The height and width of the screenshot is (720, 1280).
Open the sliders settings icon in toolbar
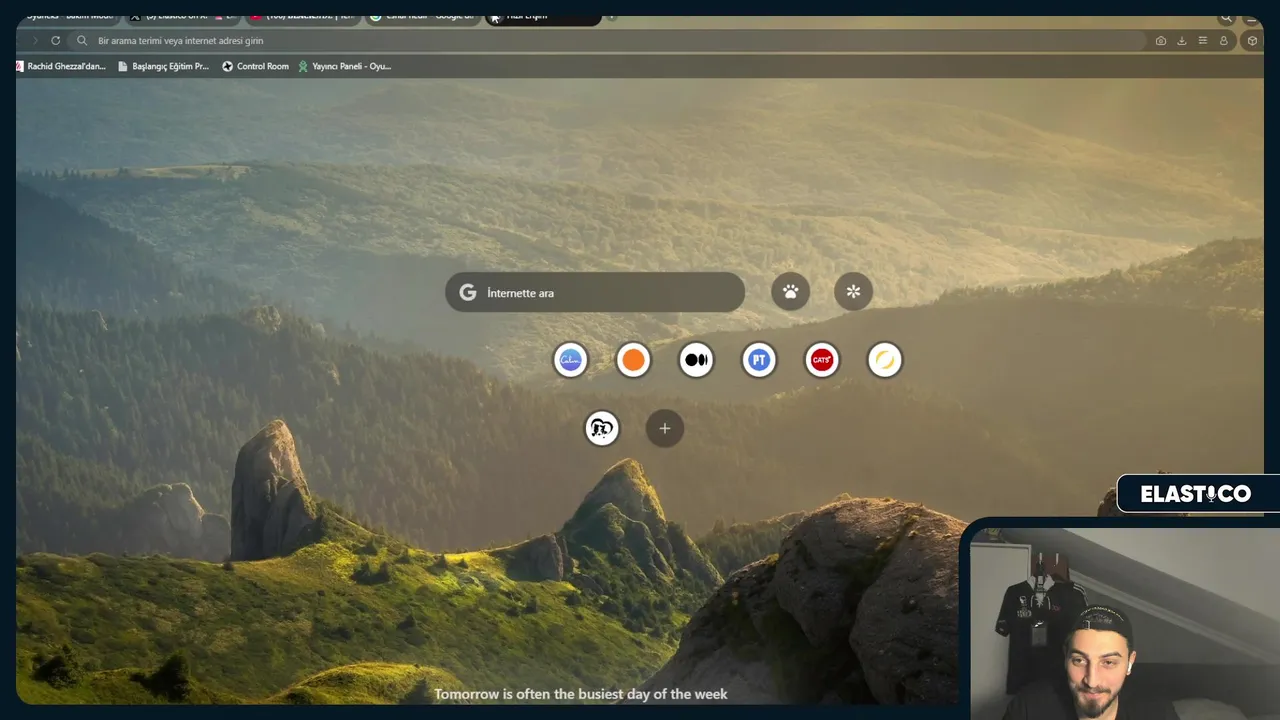1202,41
